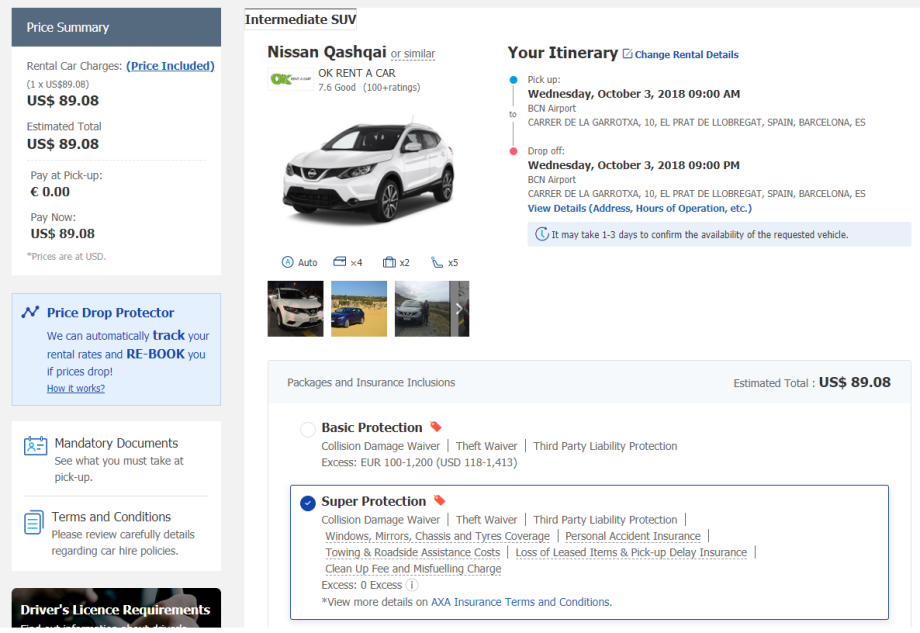
Task: Click the Change Rental Details link
Action: (x=686, y=55)
